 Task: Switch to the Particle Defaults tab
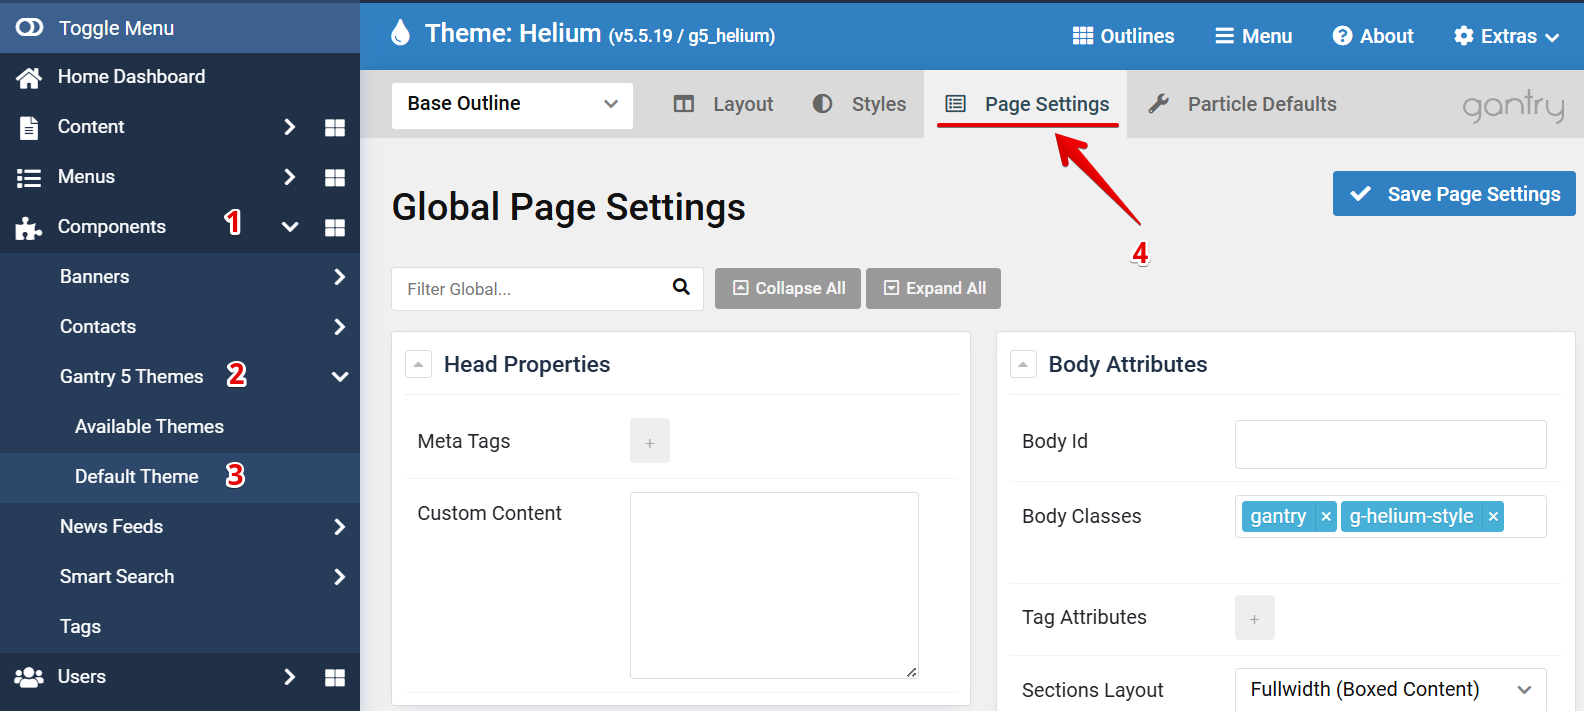(1242, 104)
